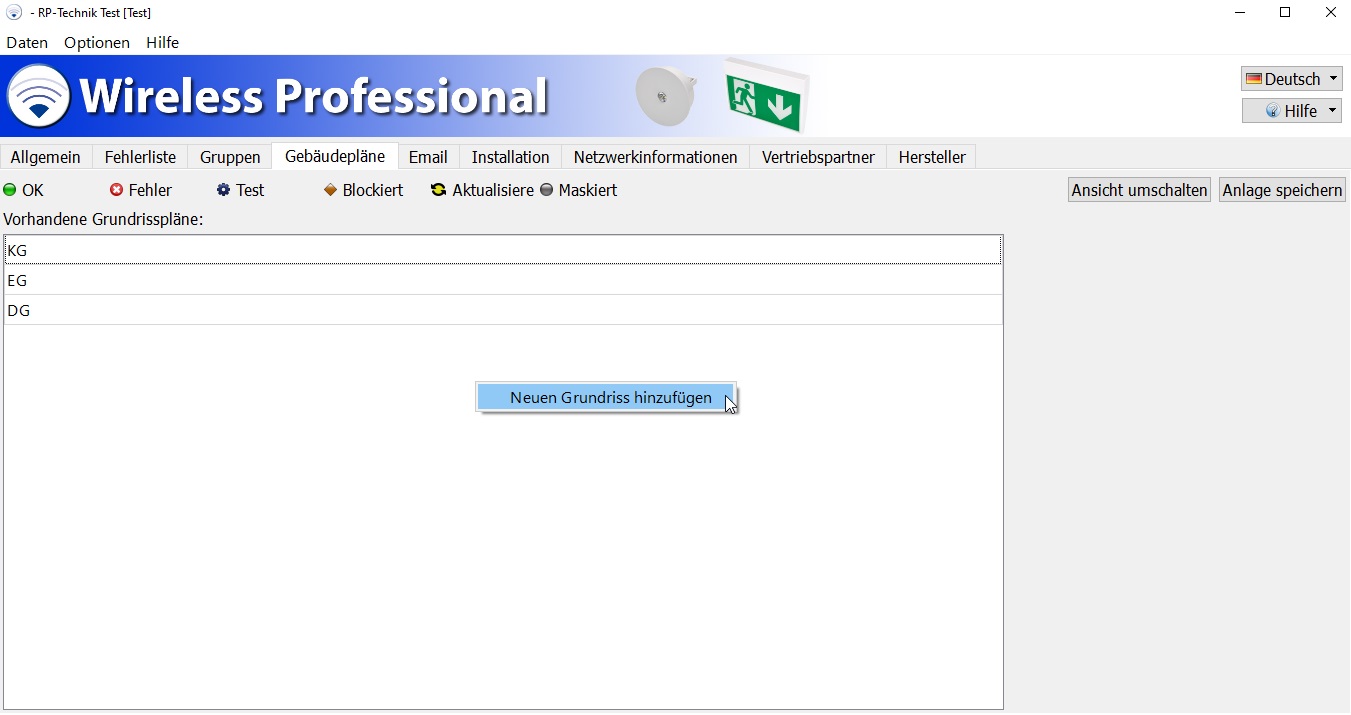Close the RP-Technik Test window
This screenshot has width=1351, height=715.
point(1330,13)
